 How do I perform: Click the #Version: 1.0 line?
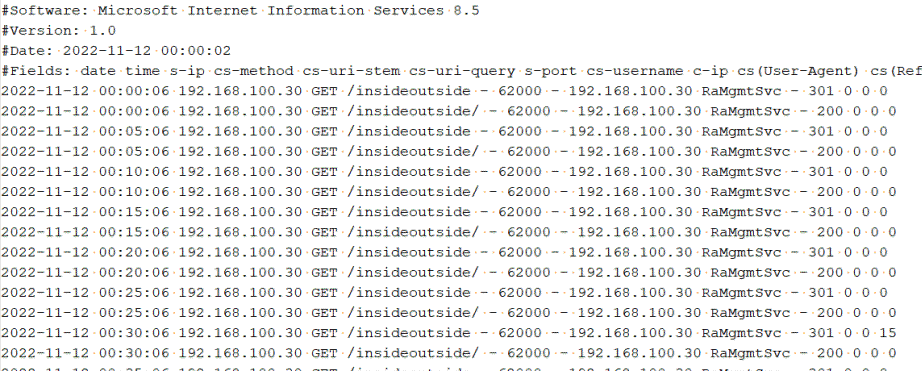click(58, 31)
